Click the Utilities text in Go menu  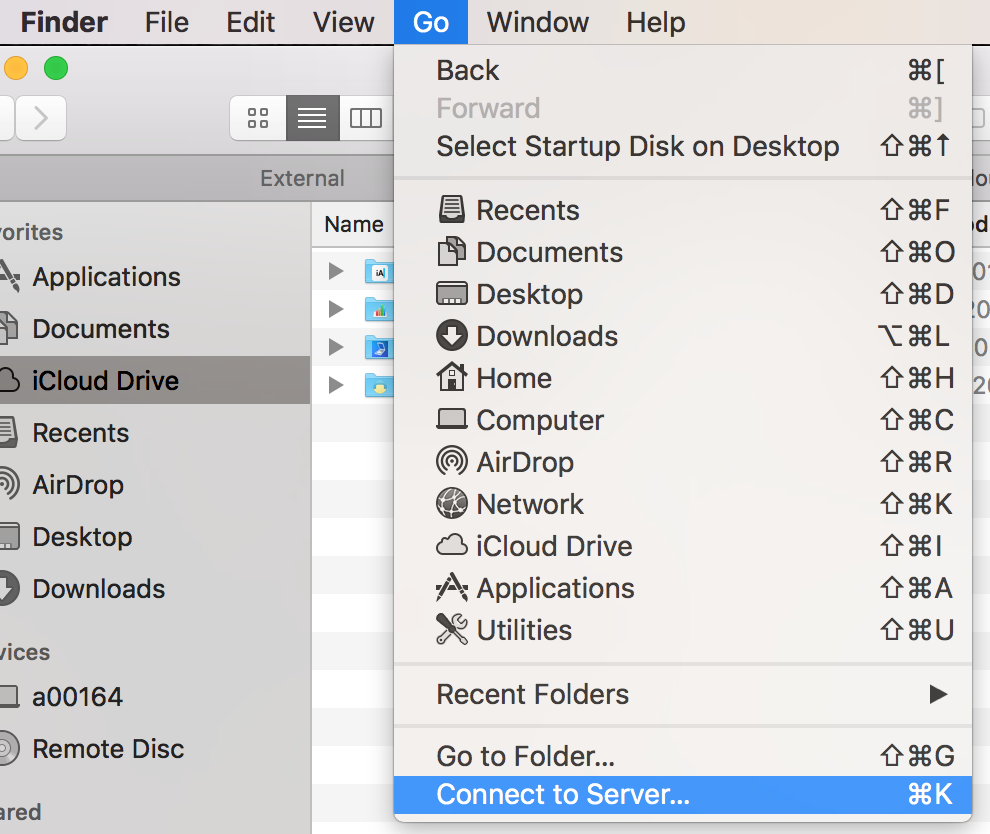tap(524, 630)
